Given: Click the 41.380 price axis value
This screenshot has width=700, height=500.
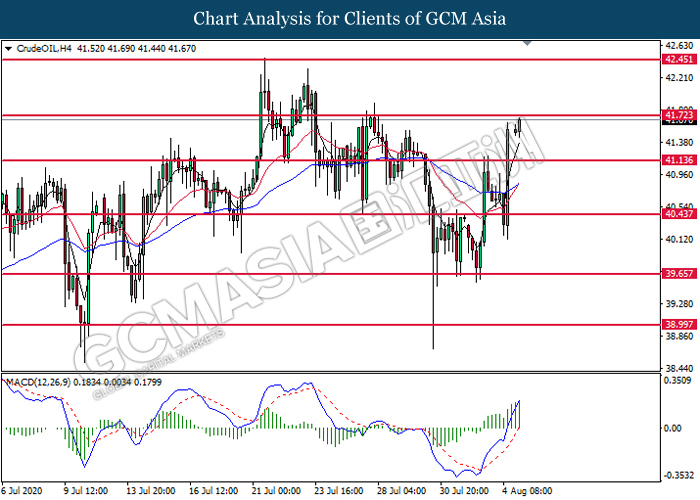Looking at the screenshot, I should click(x=679, y=142).
